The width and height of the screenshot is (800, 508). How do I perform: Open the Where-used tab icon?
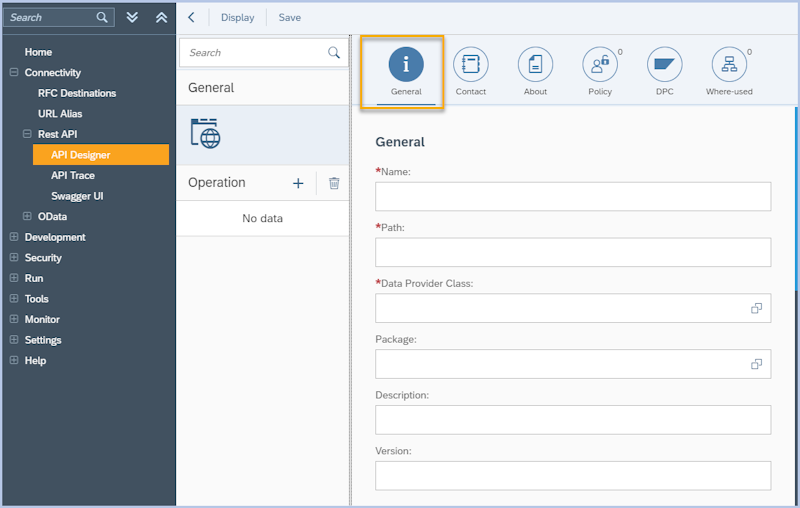coord(729,66)
